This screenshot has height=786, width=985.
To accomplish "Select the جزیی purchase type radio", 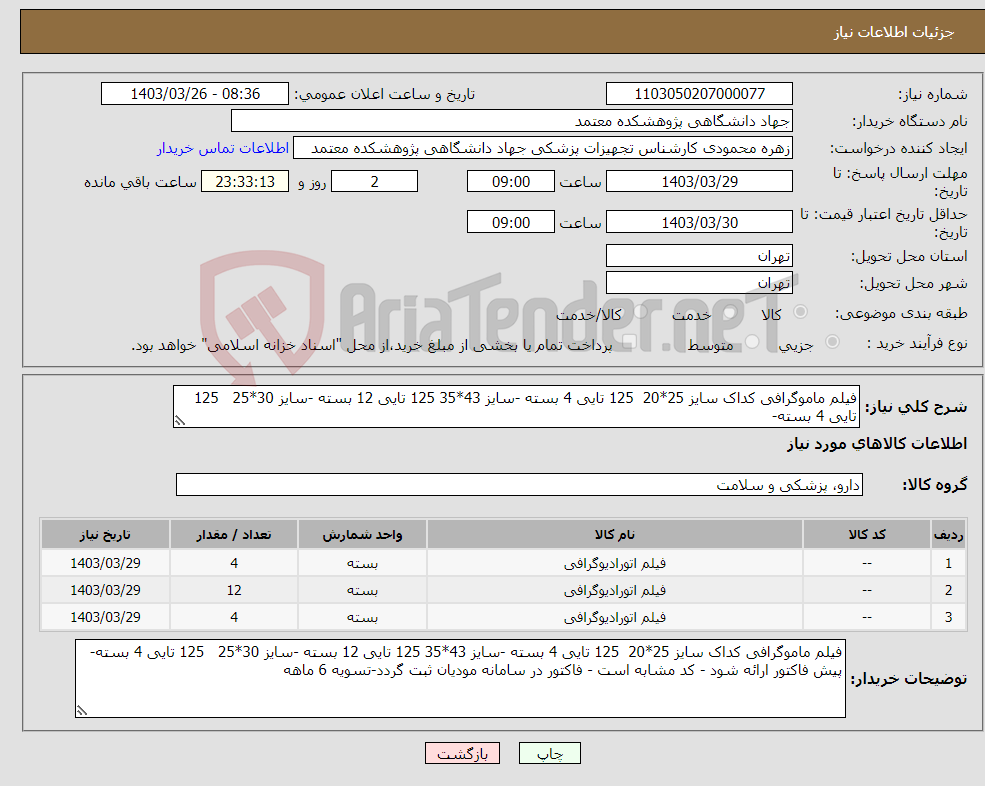I will 832,342.
